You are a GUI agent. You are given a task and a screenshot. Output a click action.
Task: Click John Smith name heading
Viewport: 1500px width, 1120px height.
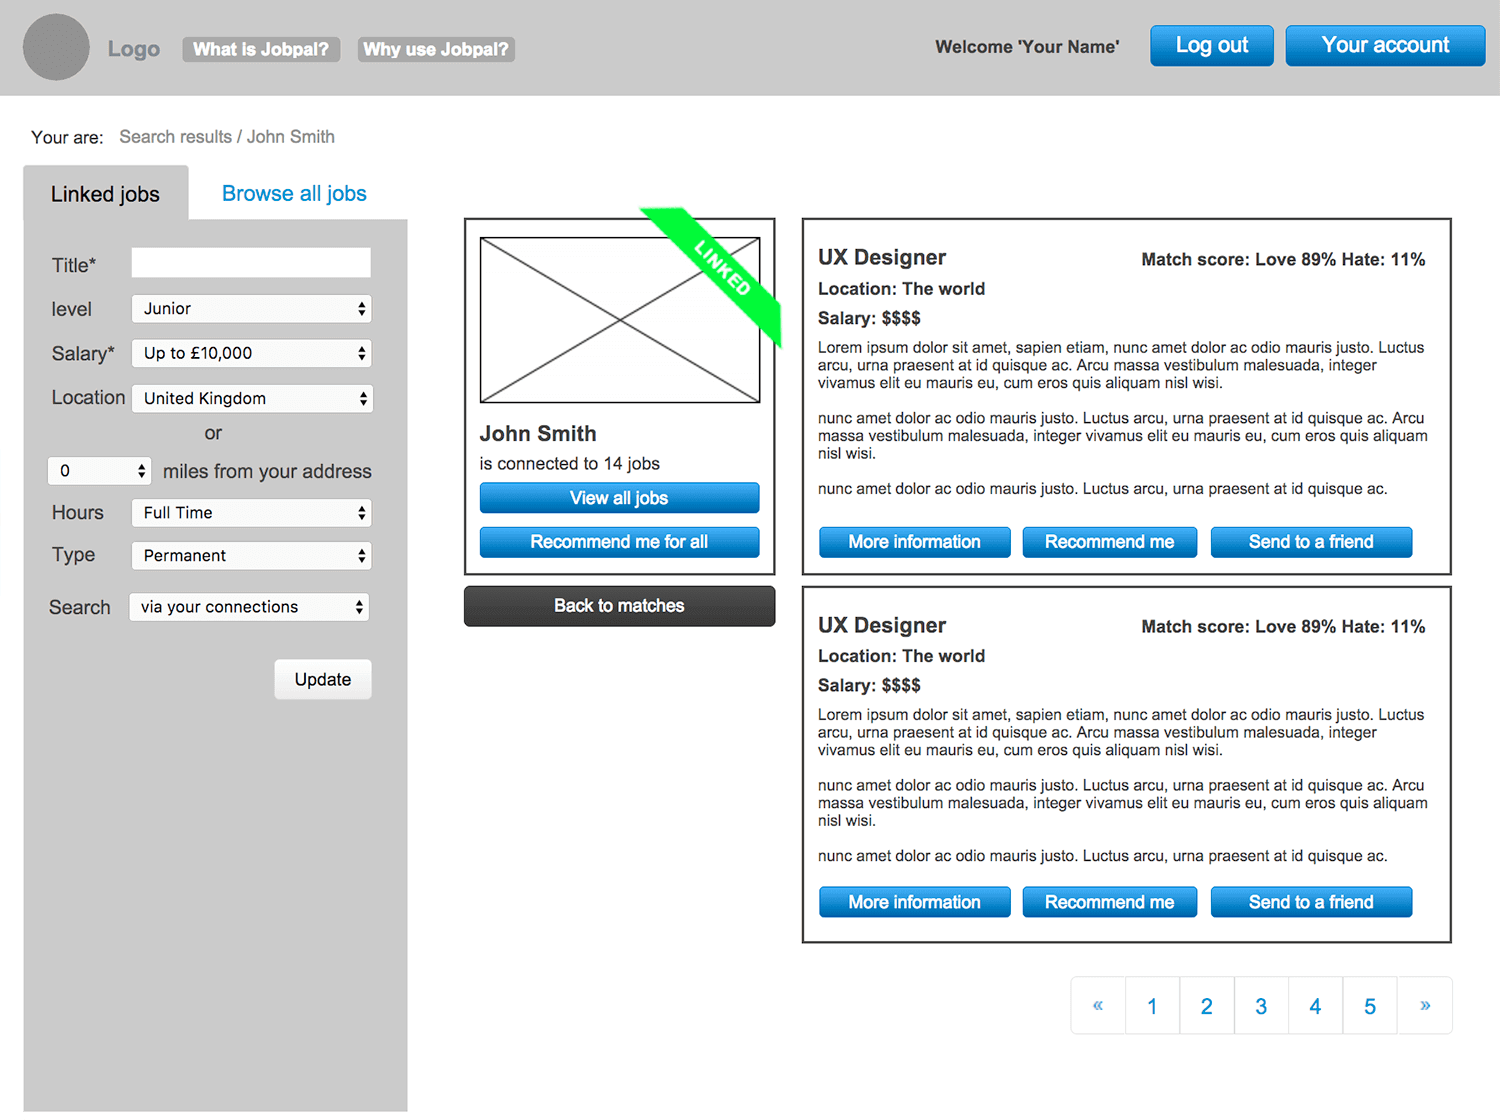[x=538, y=434]
